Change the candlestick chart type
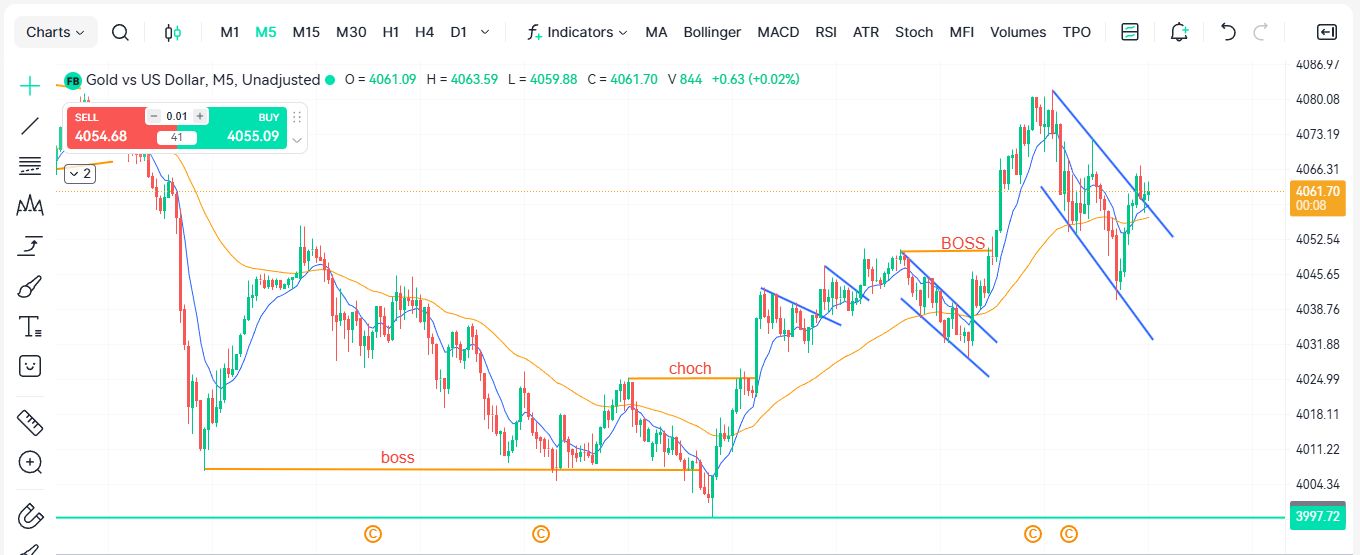 point(173,32)
